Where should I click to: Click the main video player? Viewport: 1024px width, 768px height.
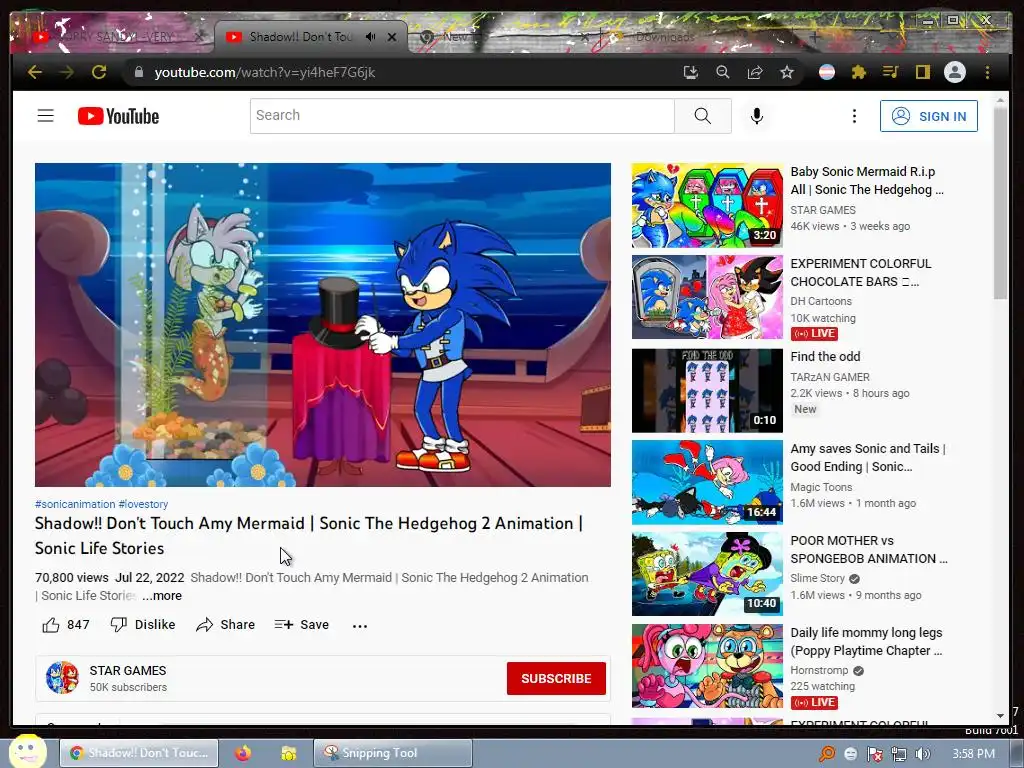[x=323, y=325]
